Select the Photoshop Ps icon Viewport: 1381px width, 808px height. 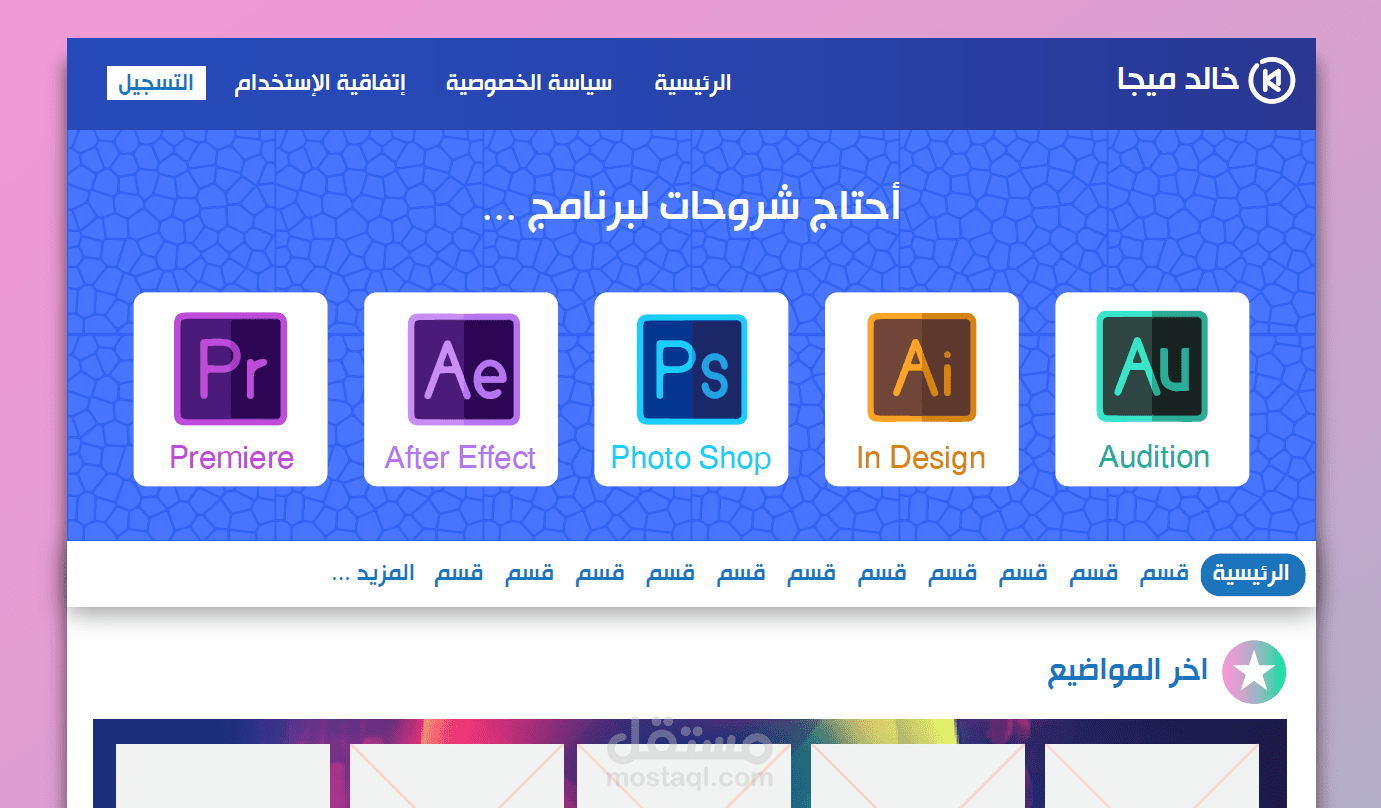692,369
